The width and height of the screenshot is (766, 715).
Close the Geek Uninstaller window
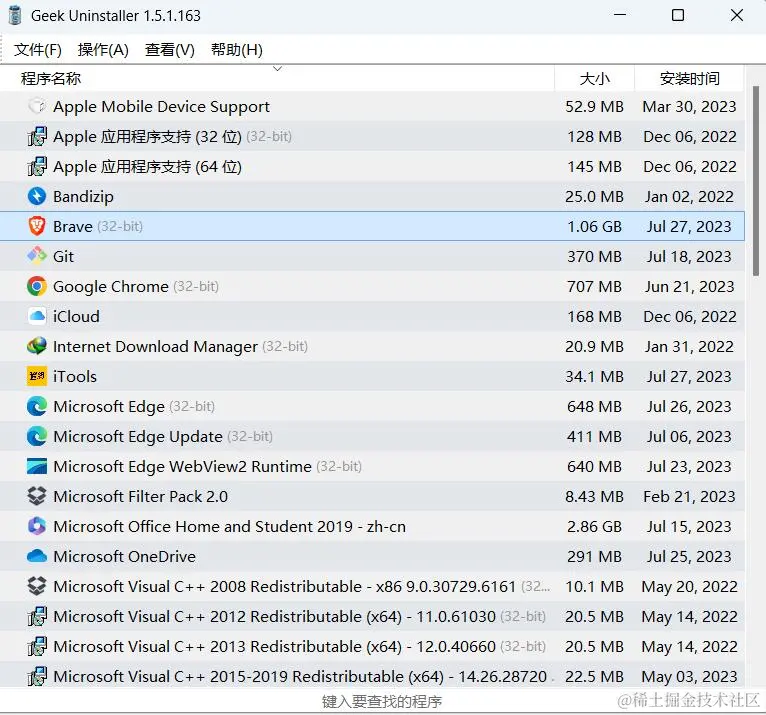pos(737,15)
